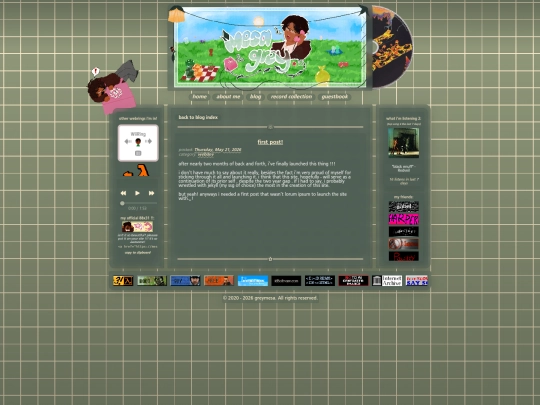Screen dimensions: 540x405
Task: Click the album cover under what I'm listening to
Action: click(x=404, y=143)
